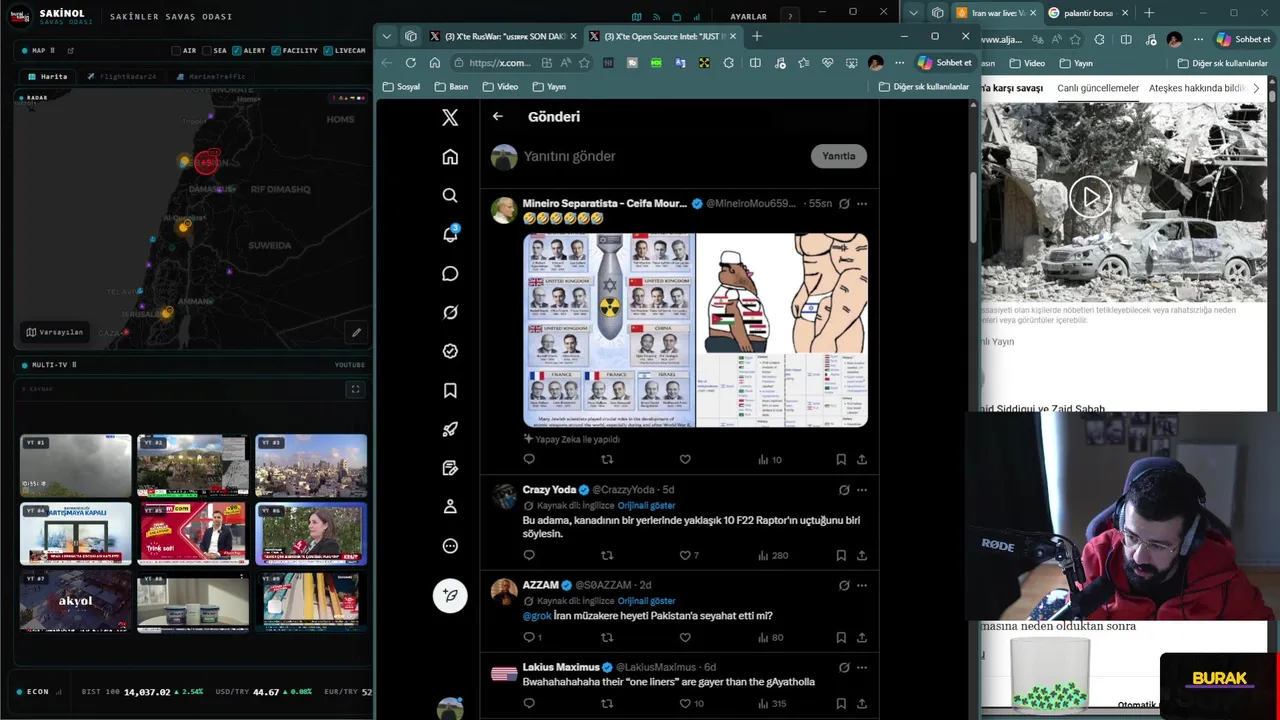
Task: Bookmark the AZZAM post
Action: tap(841, 637)
